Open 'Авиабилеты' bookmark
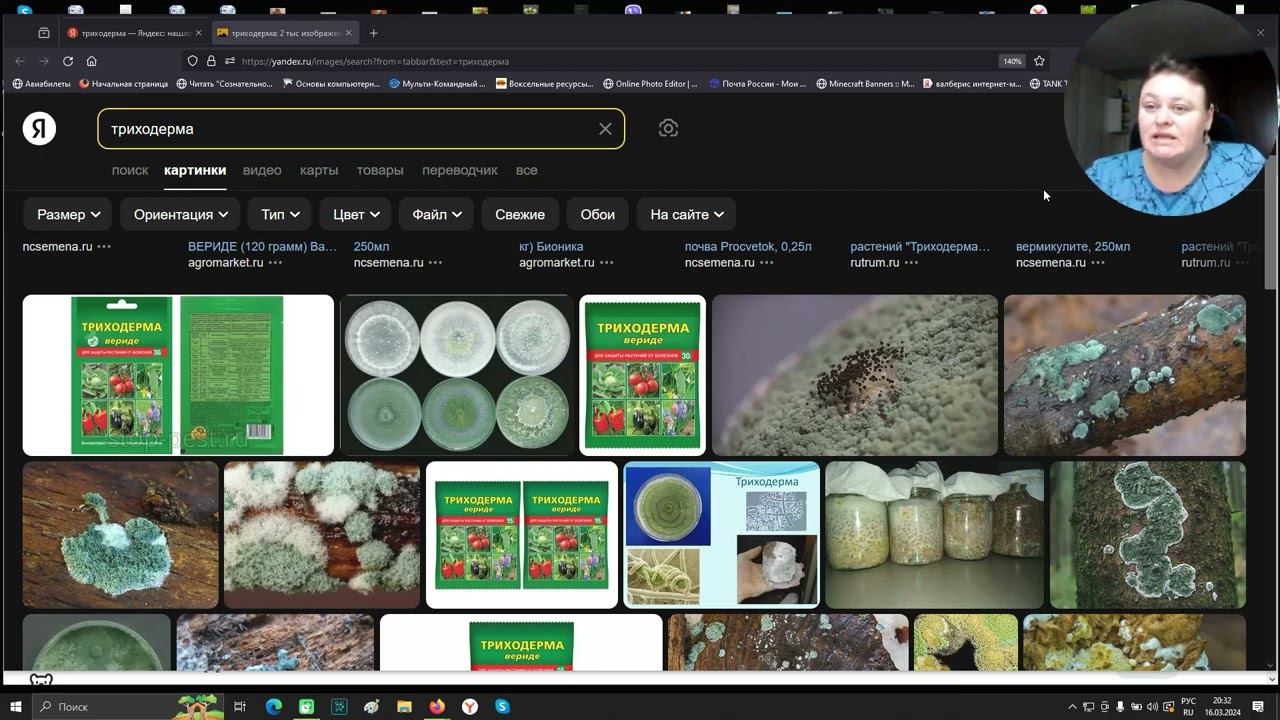Viewport: 1280px width, 720px height. click(x=41, y=84)
